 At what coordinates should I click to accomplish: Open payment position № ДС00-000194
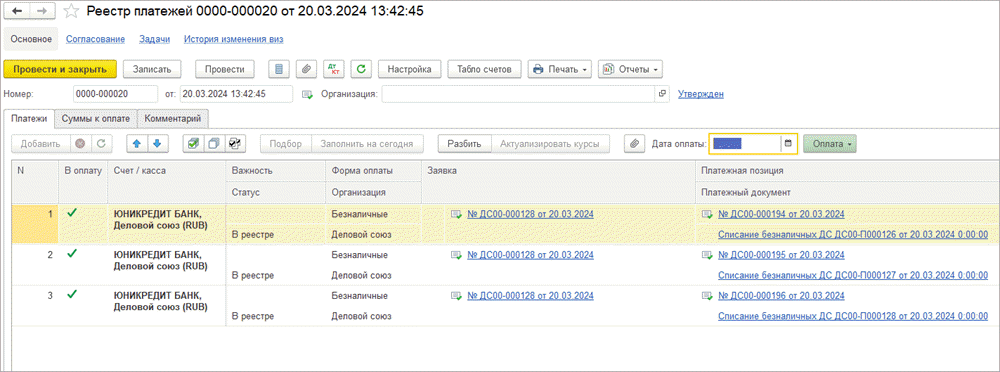click(781, 215)
